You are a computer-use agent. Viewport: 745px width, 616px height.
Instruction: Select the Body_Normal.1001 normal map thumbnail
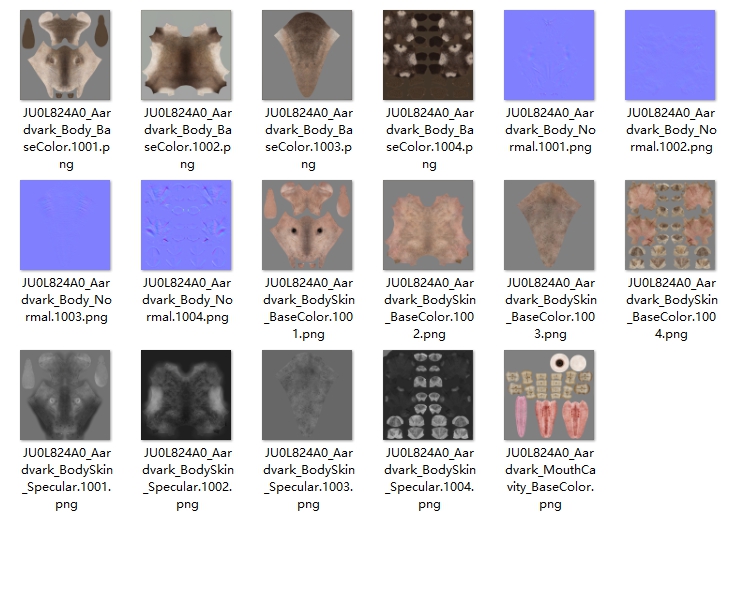[549, 55]
